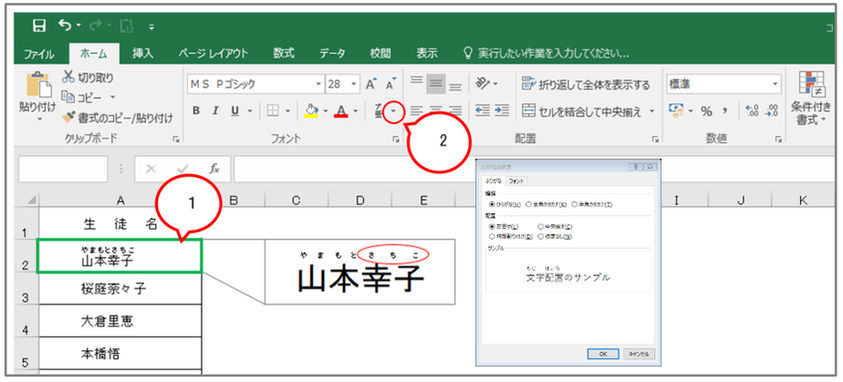Image resolution: width=843 pixels, height=382 pixels.
Task: Expand the font color dropdown arrow
Action: pos(355,111)
